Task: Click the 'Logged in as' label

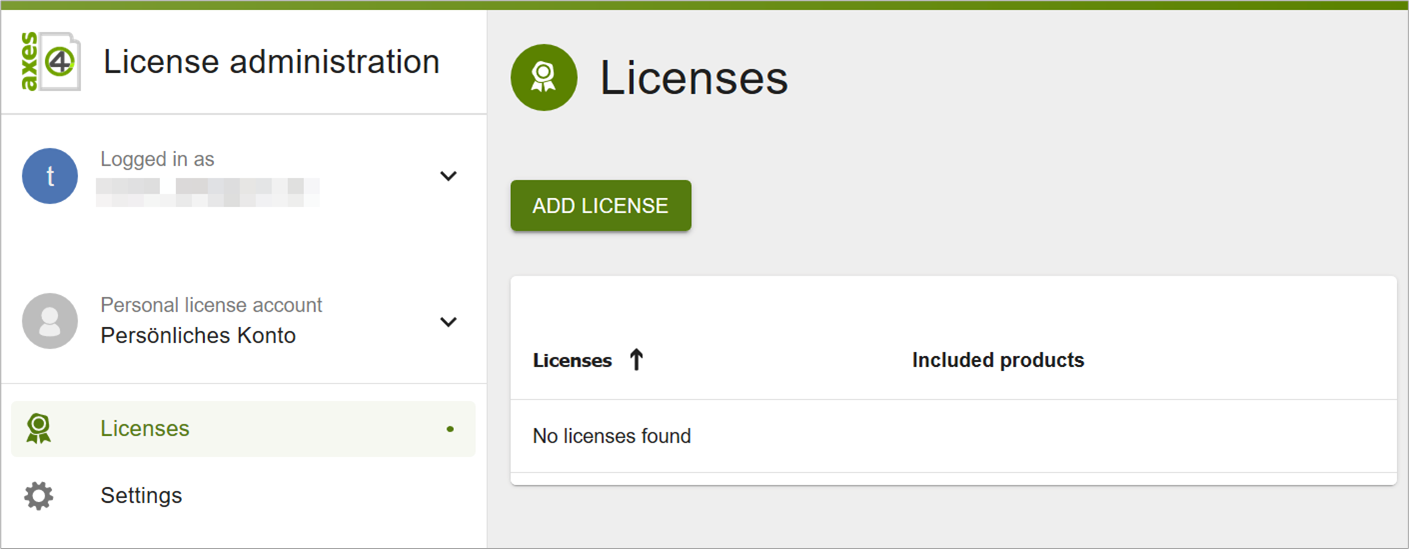Action: point(157,159)
